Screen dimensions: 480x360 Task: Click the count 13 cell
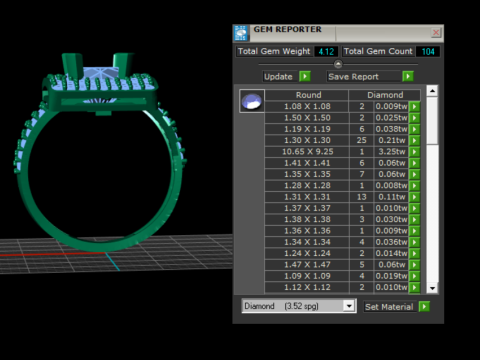362,197
